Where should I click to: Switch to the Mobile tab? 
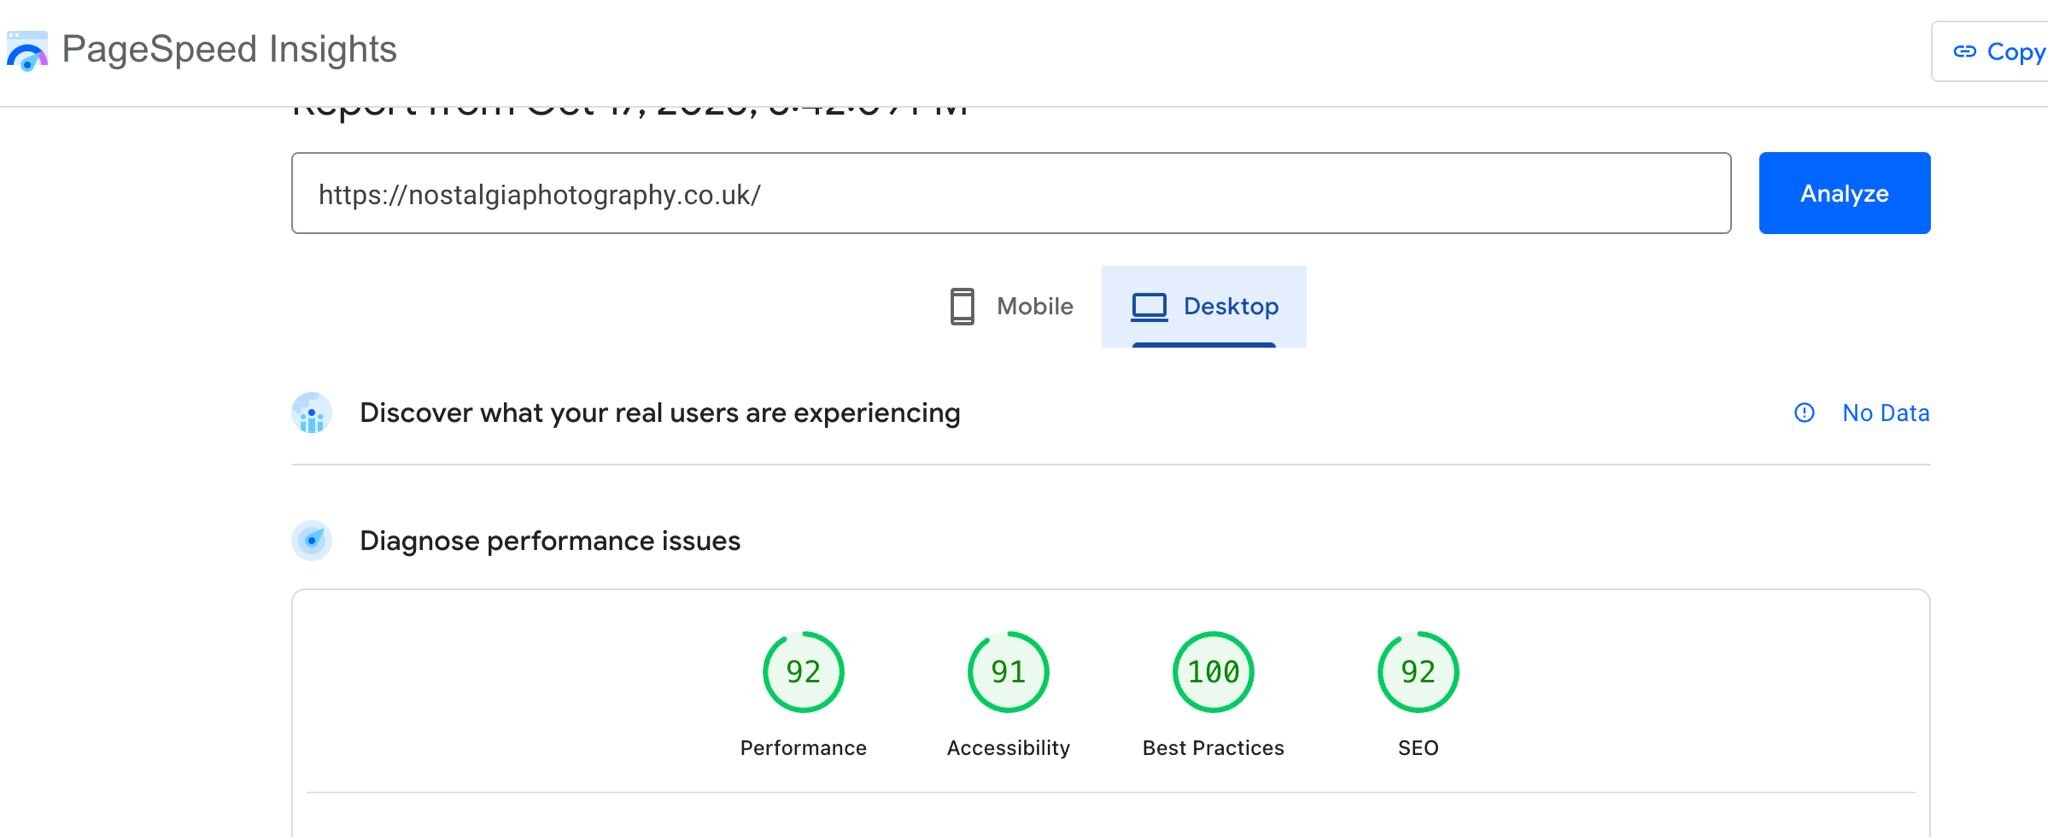[x=1011, y=306]
